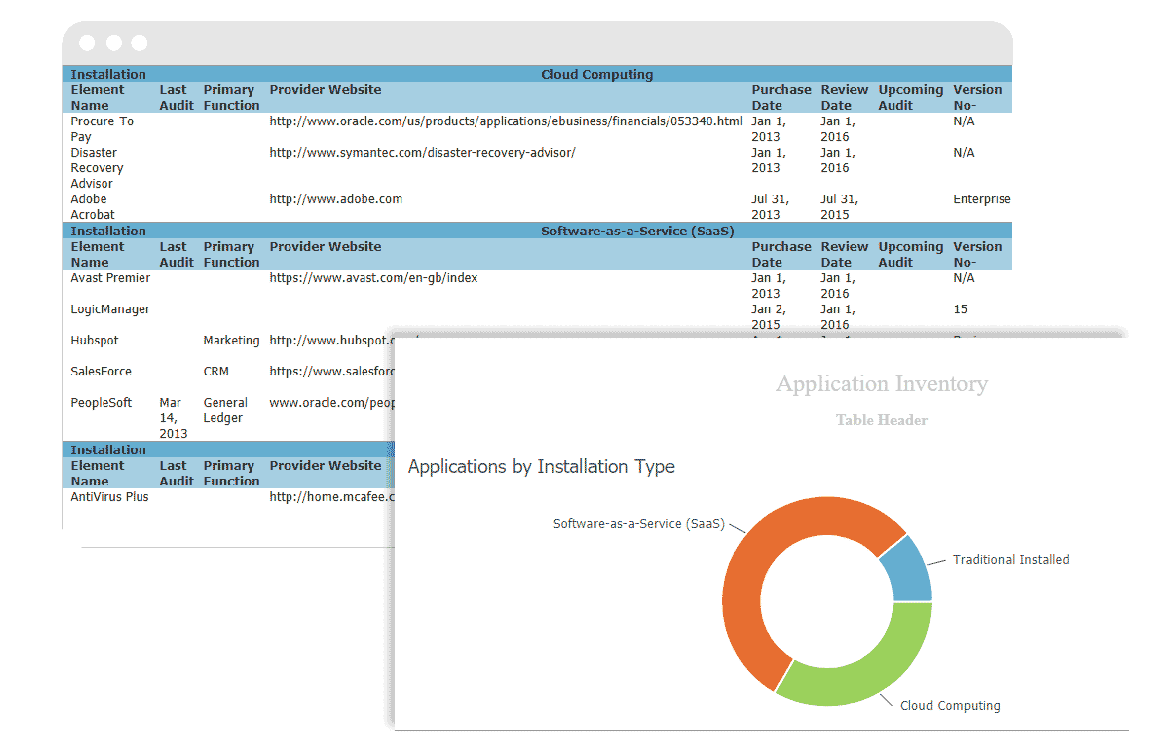The image size is (1167, 750).
Task: Click Element Name column header in SaaS section
Action: click(97, 254)
